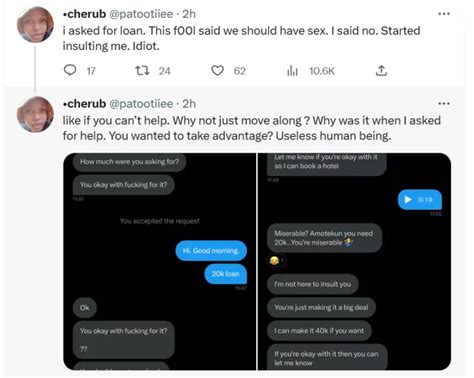
Task: View analytics showing 10.6K views
Action: pos(292,71)
